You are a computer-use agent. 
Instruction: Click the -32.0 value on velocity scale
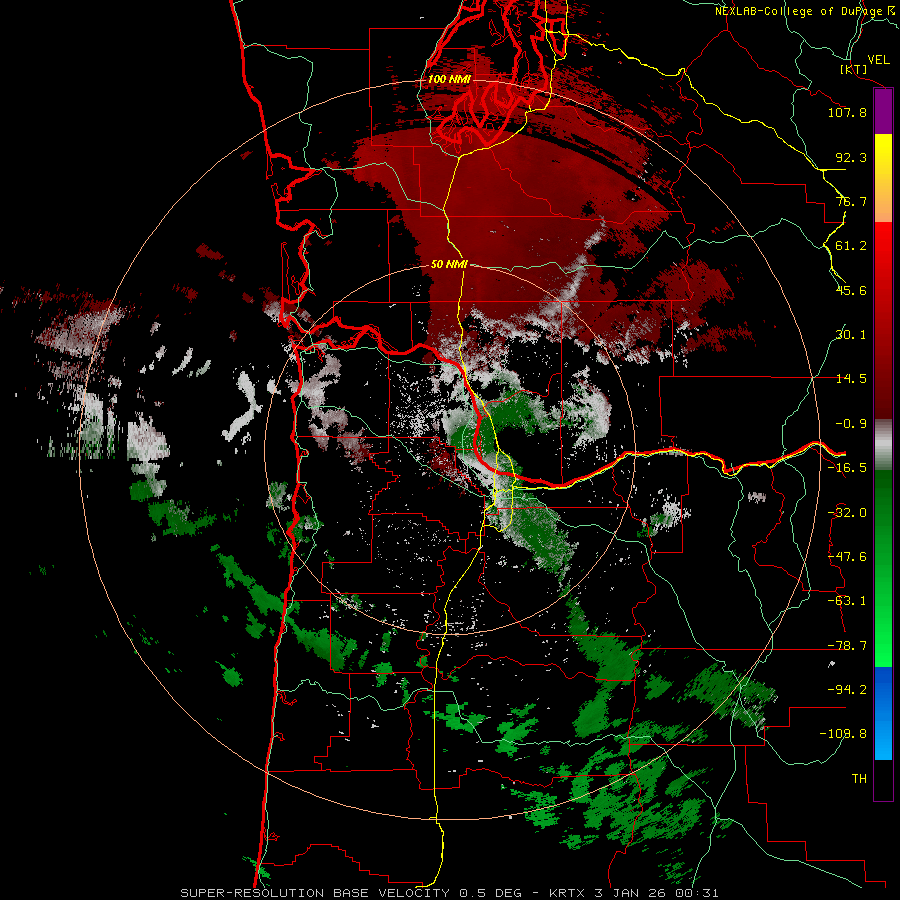coord(847,513)
